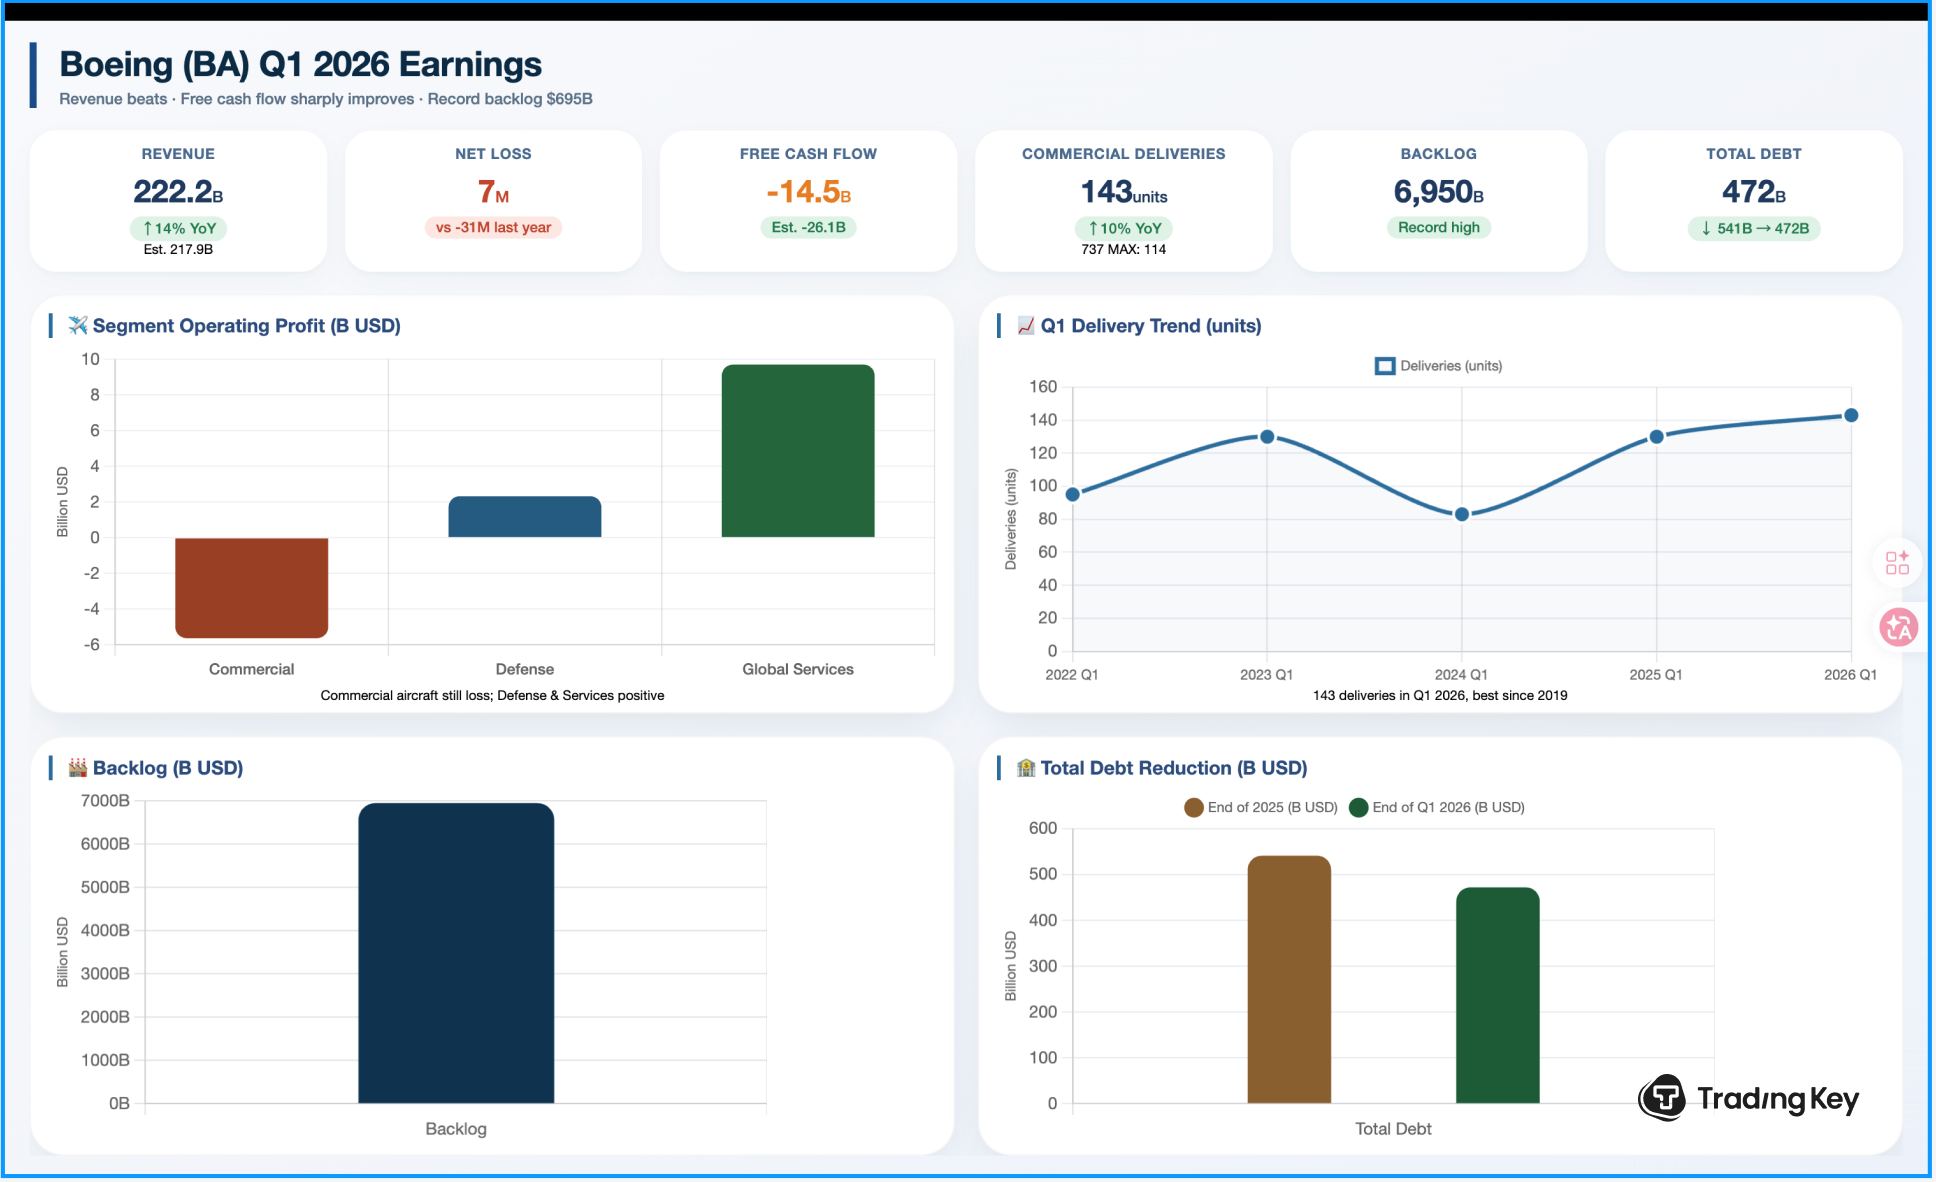Open the Revenue 222.2B card
1936x1182 pixels.
[x=178, y=200]
